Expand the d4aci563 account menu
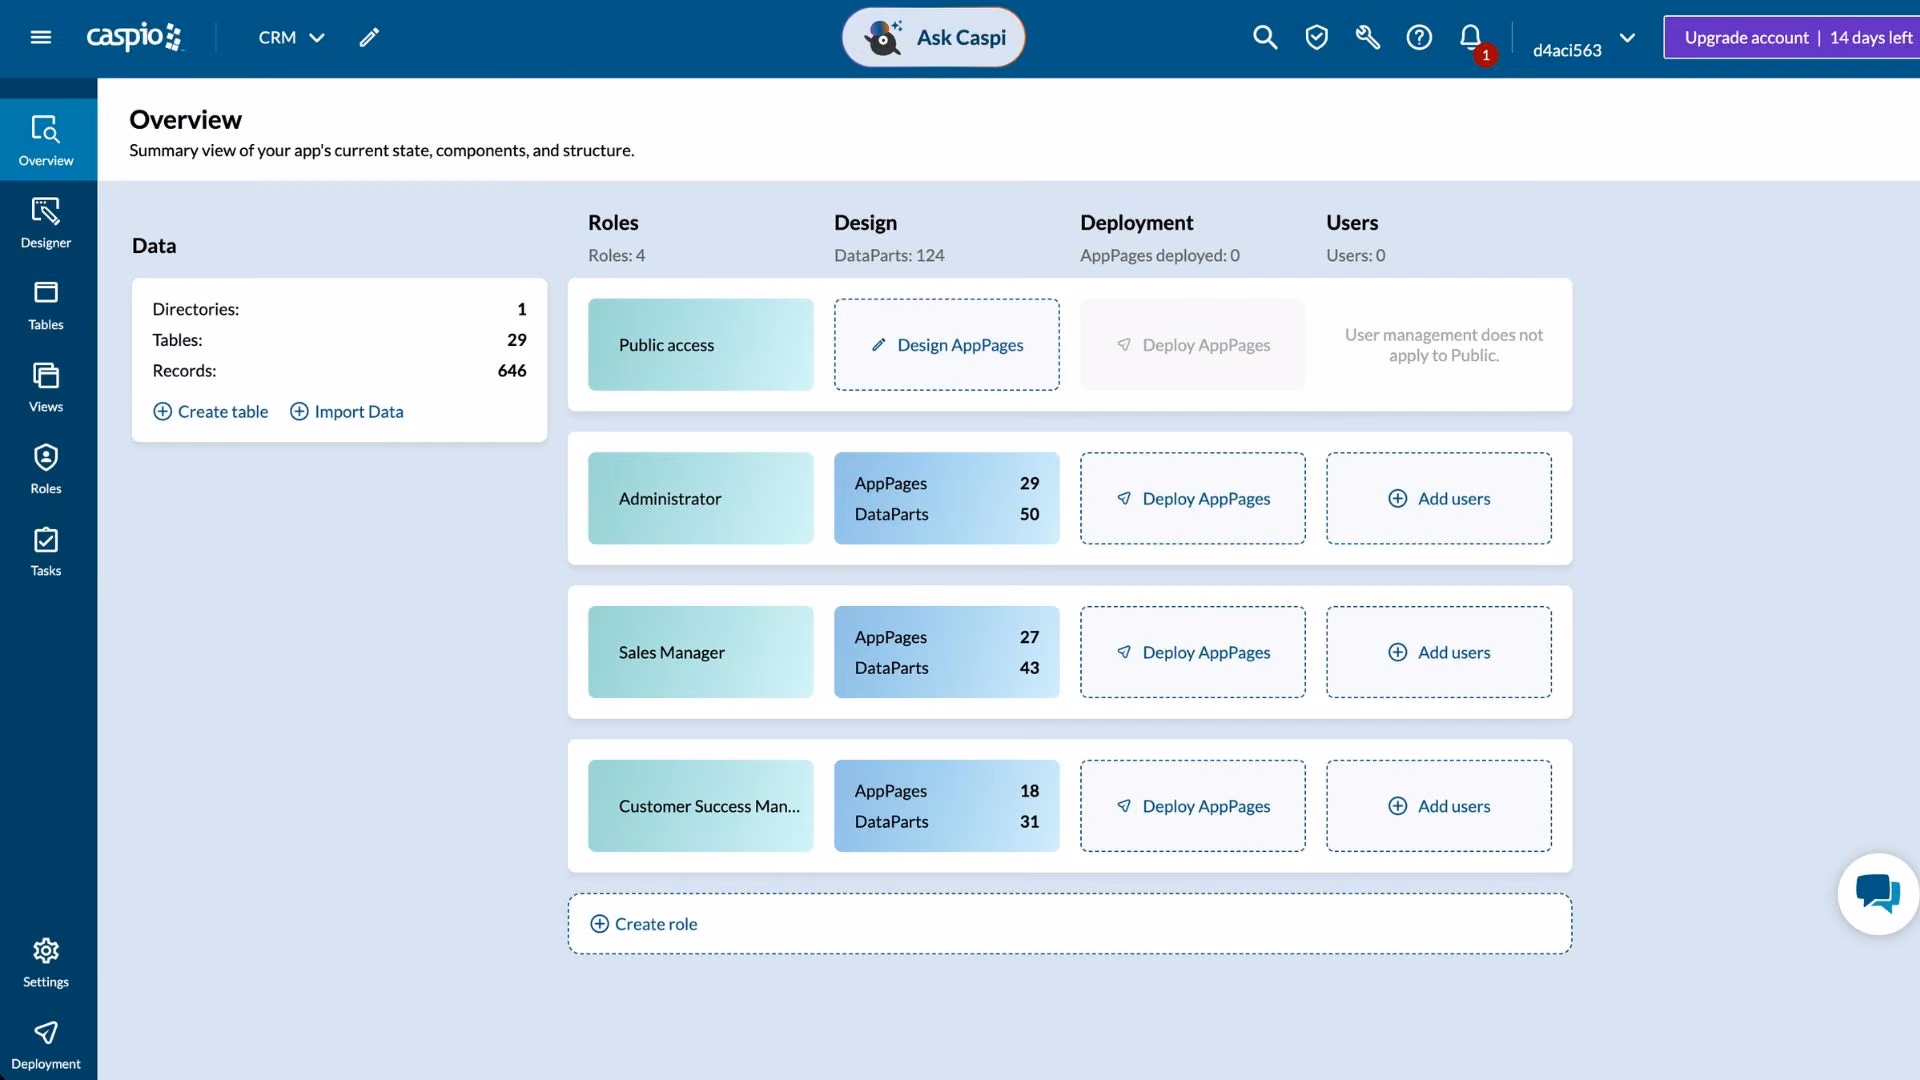This screenshot has width=1920, height=1080. 1584,42
